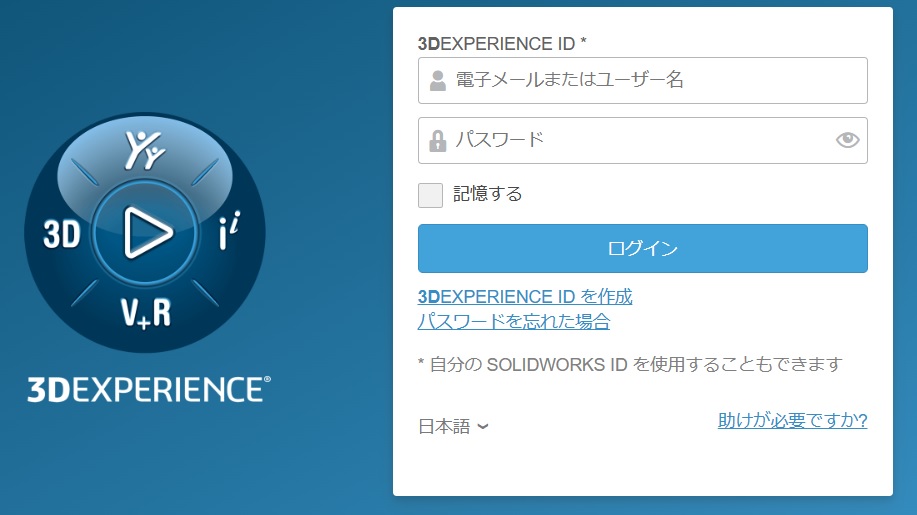Open the 助けが必要ですか? help link

click(x=792, y=421)
